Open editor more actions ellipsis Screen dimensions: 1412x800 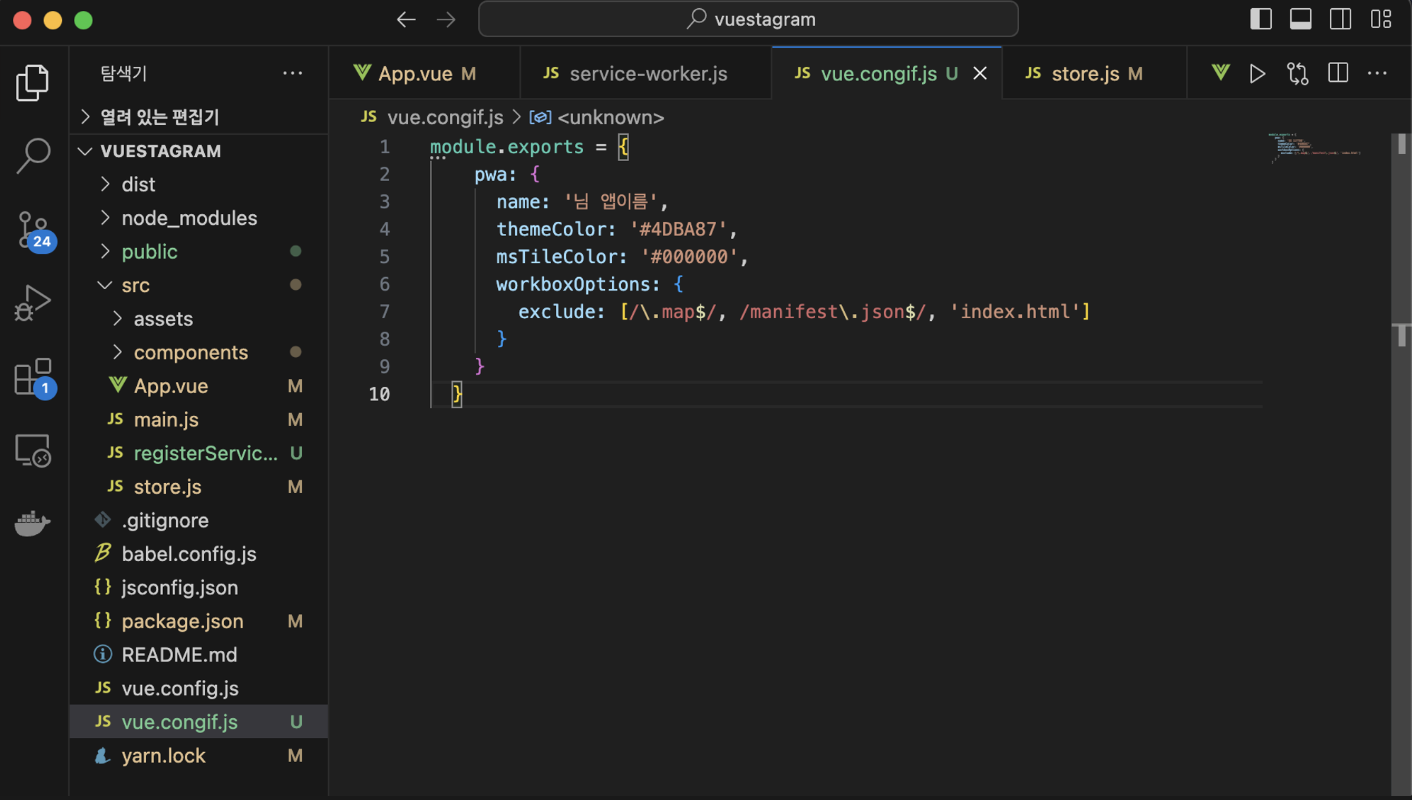coord(1378,73)
